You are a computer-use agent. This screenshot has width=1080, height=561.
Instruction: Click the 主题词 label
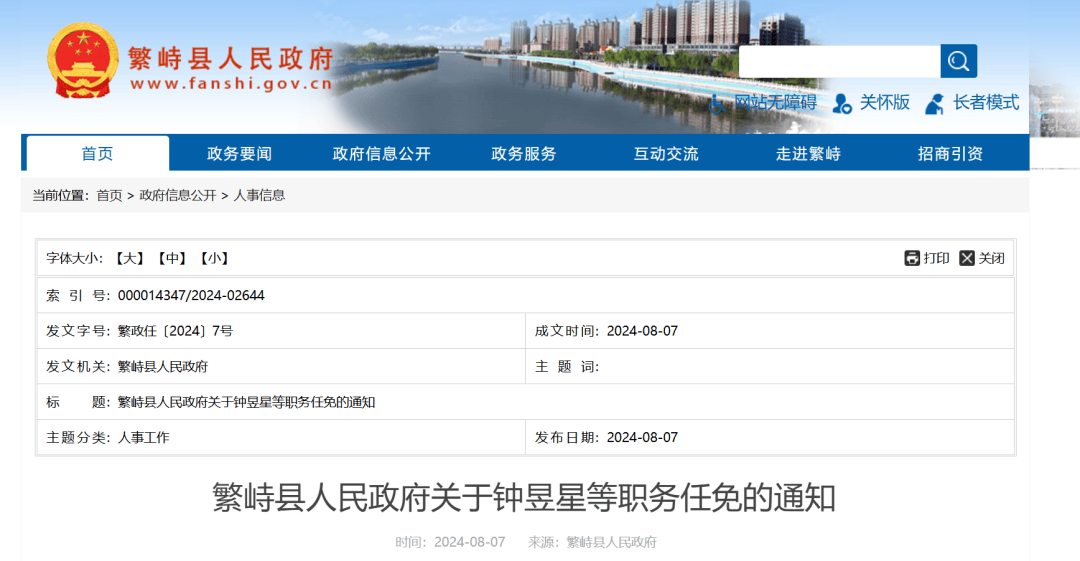click(x=566, y=367)
